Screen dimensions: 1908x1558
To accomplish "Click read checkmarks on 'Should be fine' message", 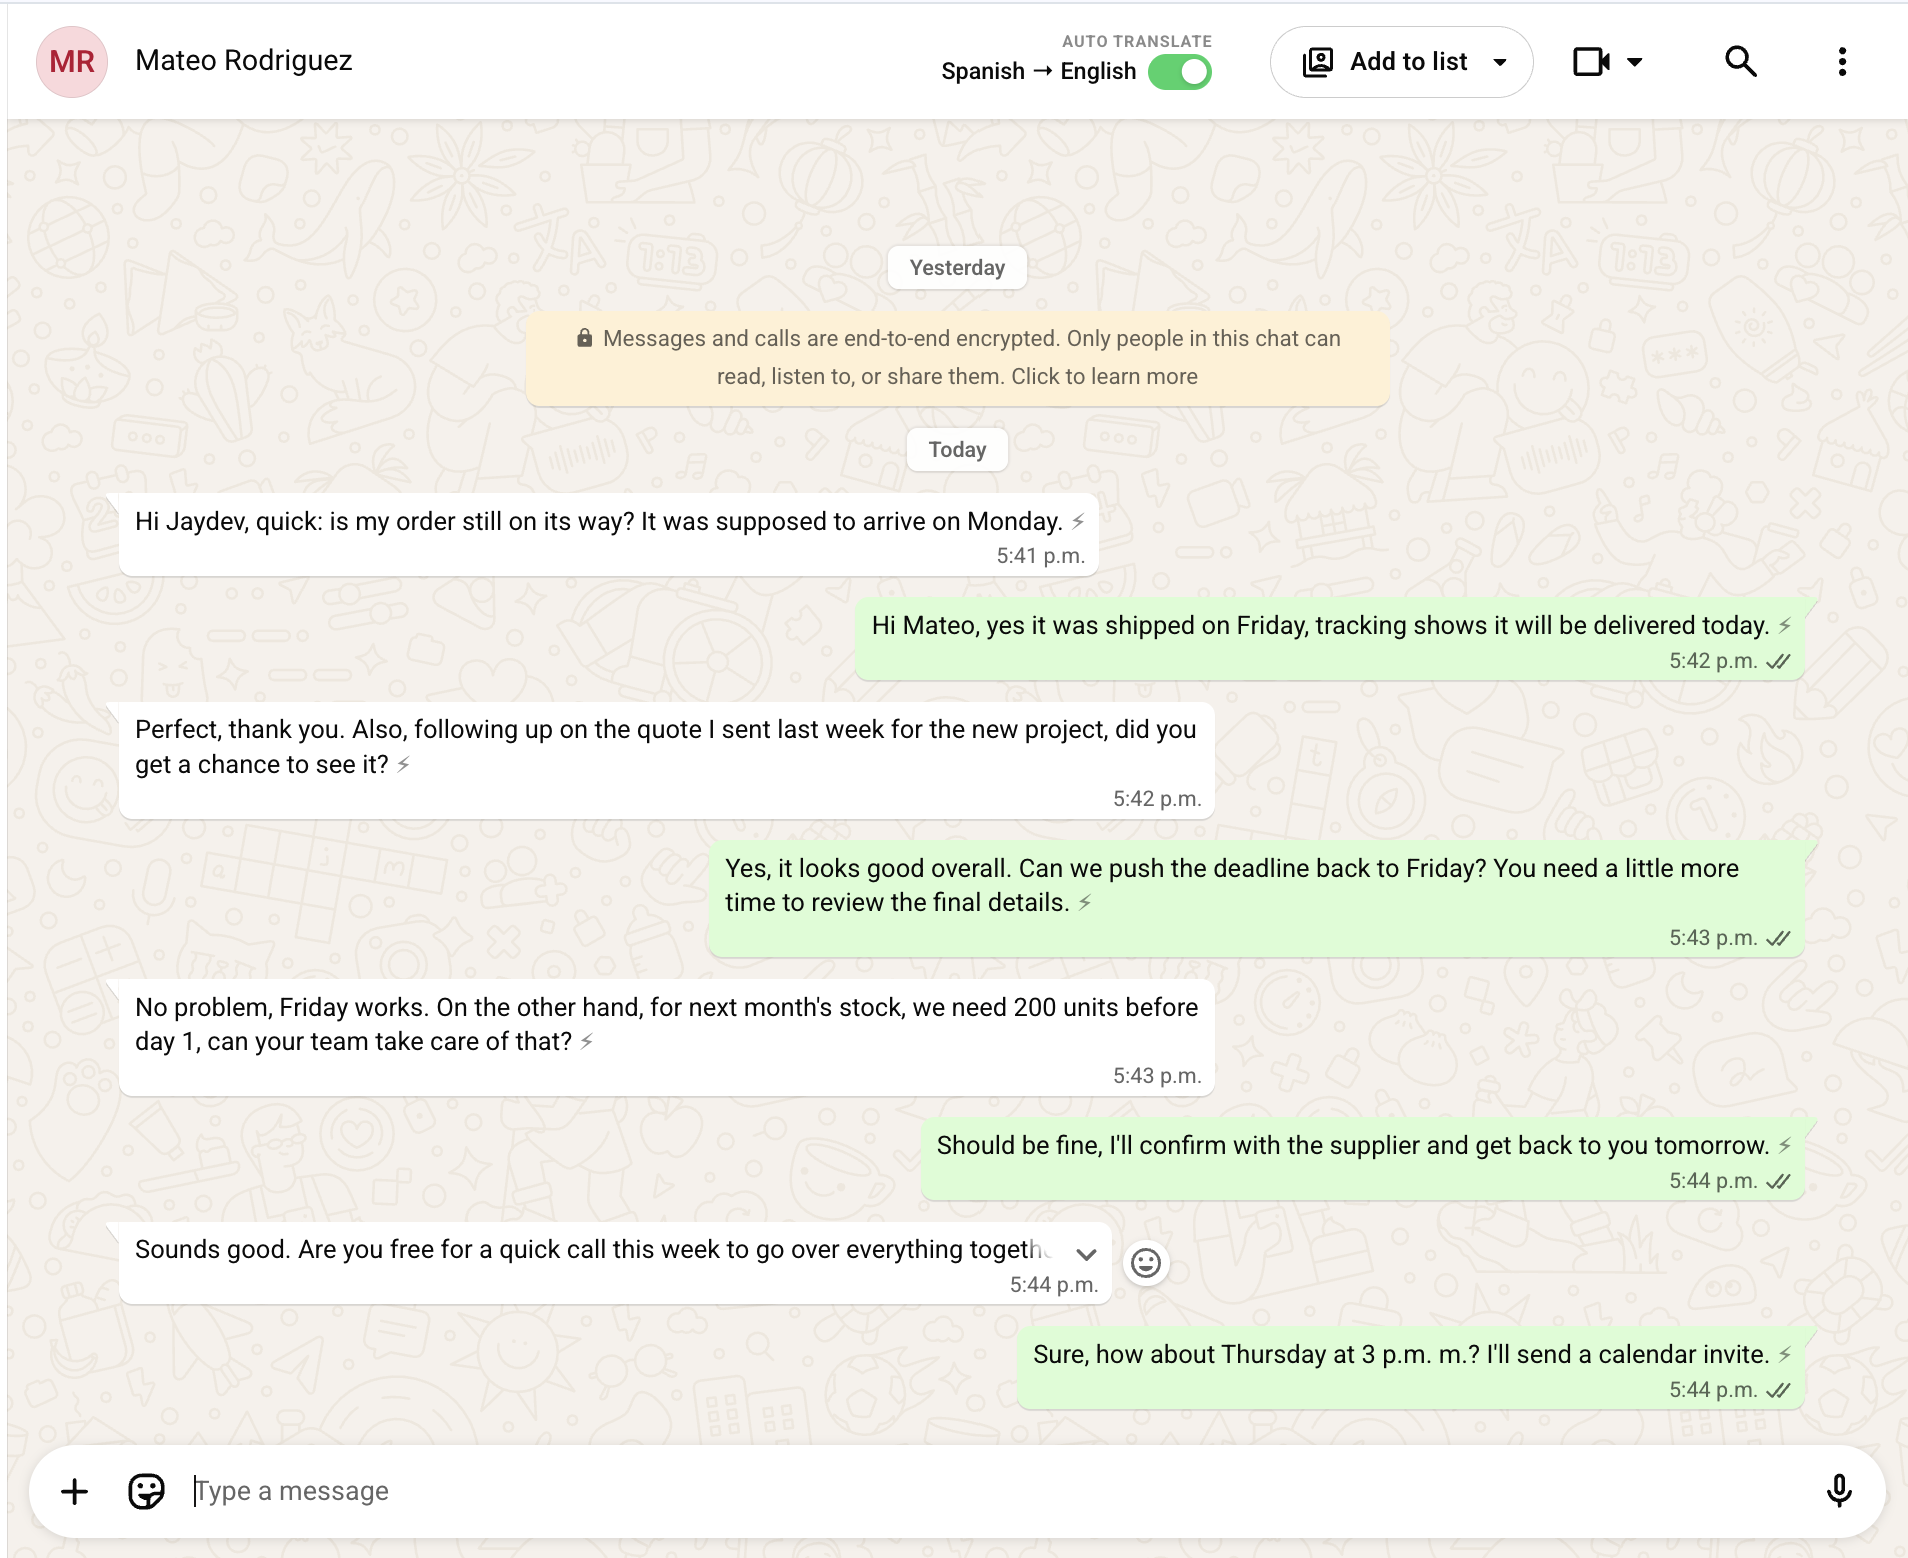I will 1778,1182.
